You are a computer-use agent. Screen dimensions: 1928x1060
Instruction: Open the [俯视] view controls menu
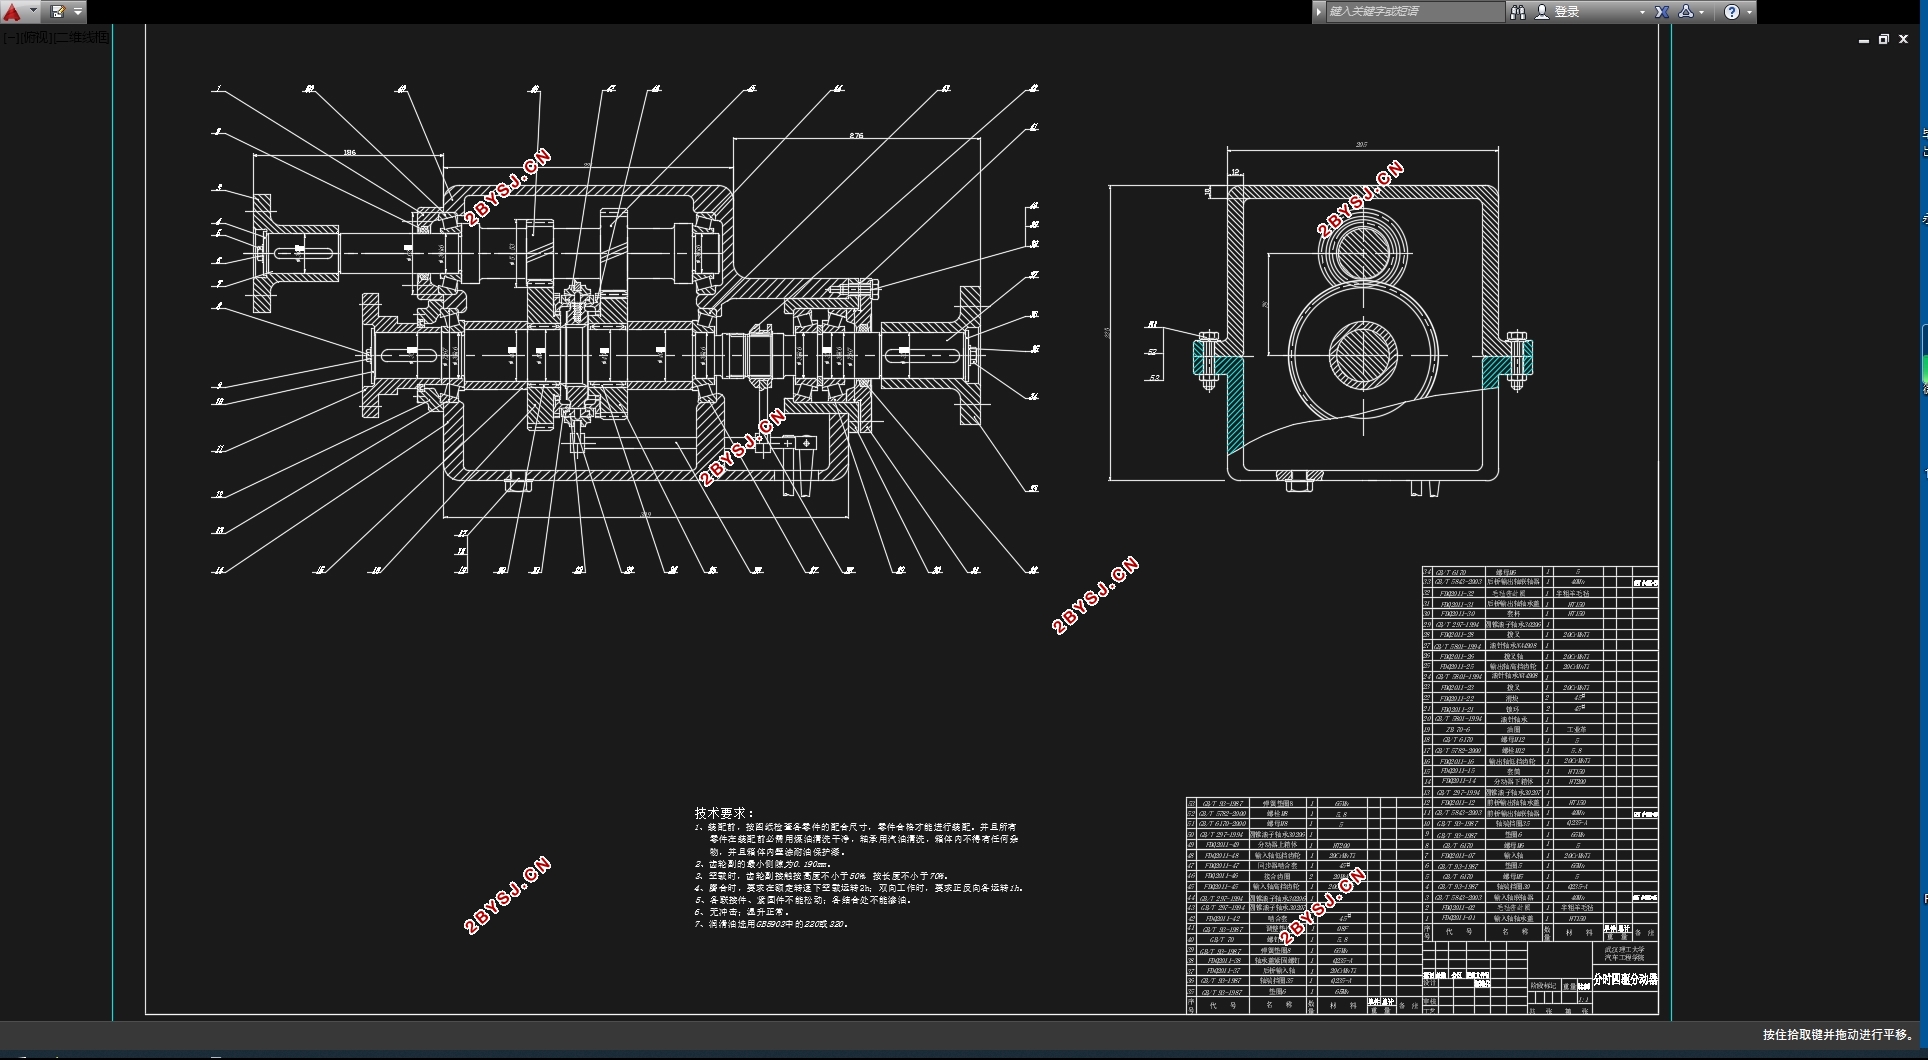35,38
